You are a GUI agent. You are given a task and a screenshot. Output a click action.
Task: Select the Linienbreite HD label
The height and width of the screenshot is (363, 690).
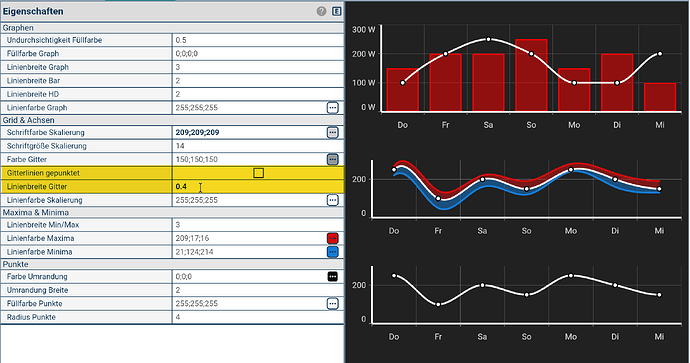click(33, 94)
